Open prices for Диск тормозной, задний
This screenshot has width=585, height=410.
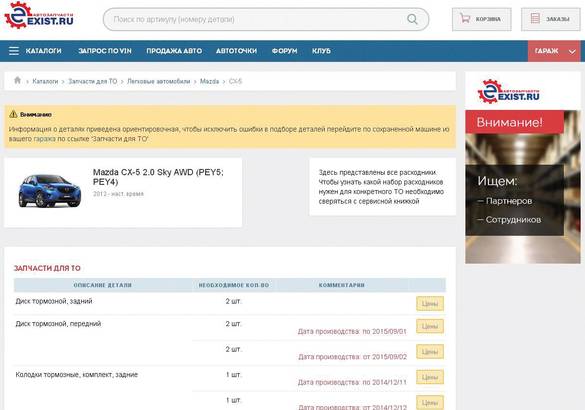[x=430, y=304]
